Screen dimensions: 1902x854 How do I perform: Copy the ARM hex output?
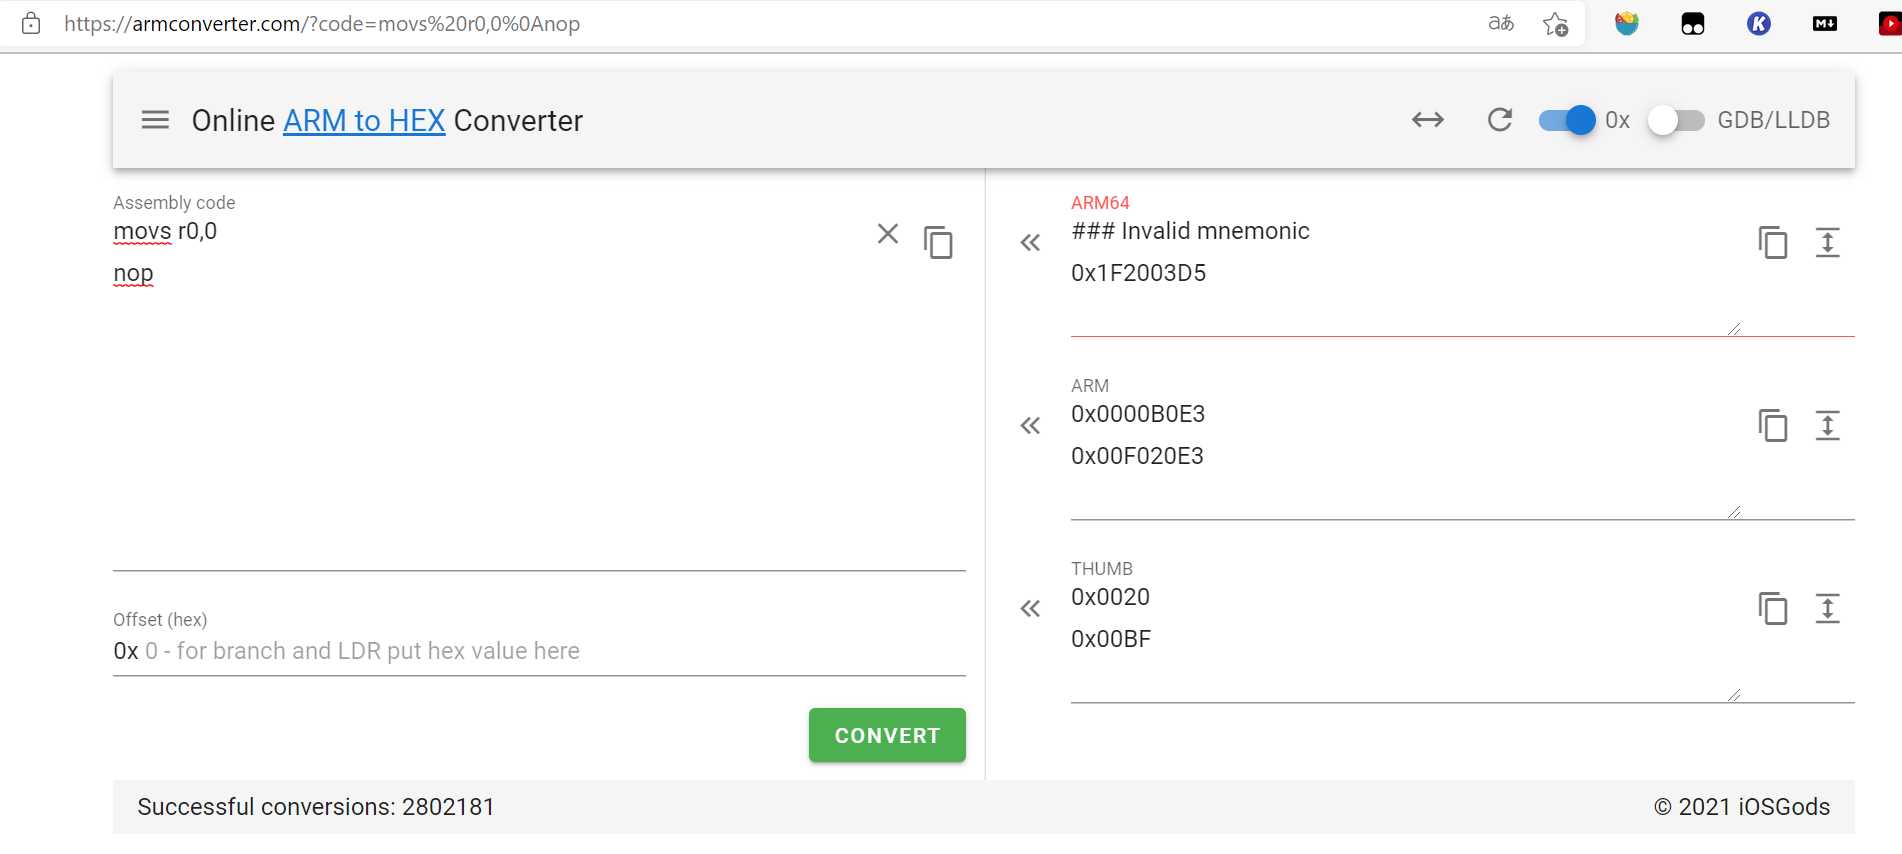point(1772,425)
